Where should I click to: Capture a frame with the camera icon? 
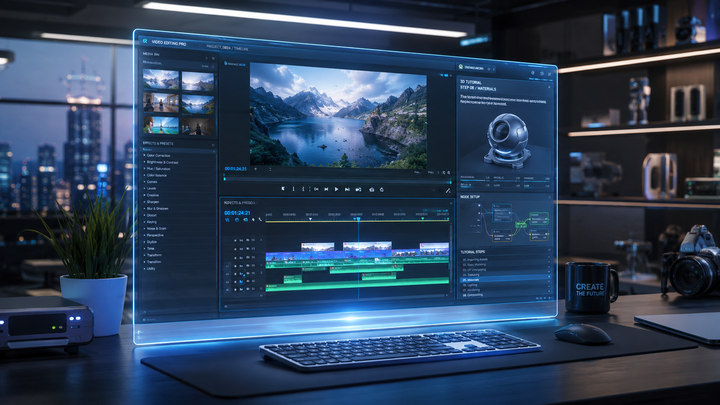(x=371, y=189)
